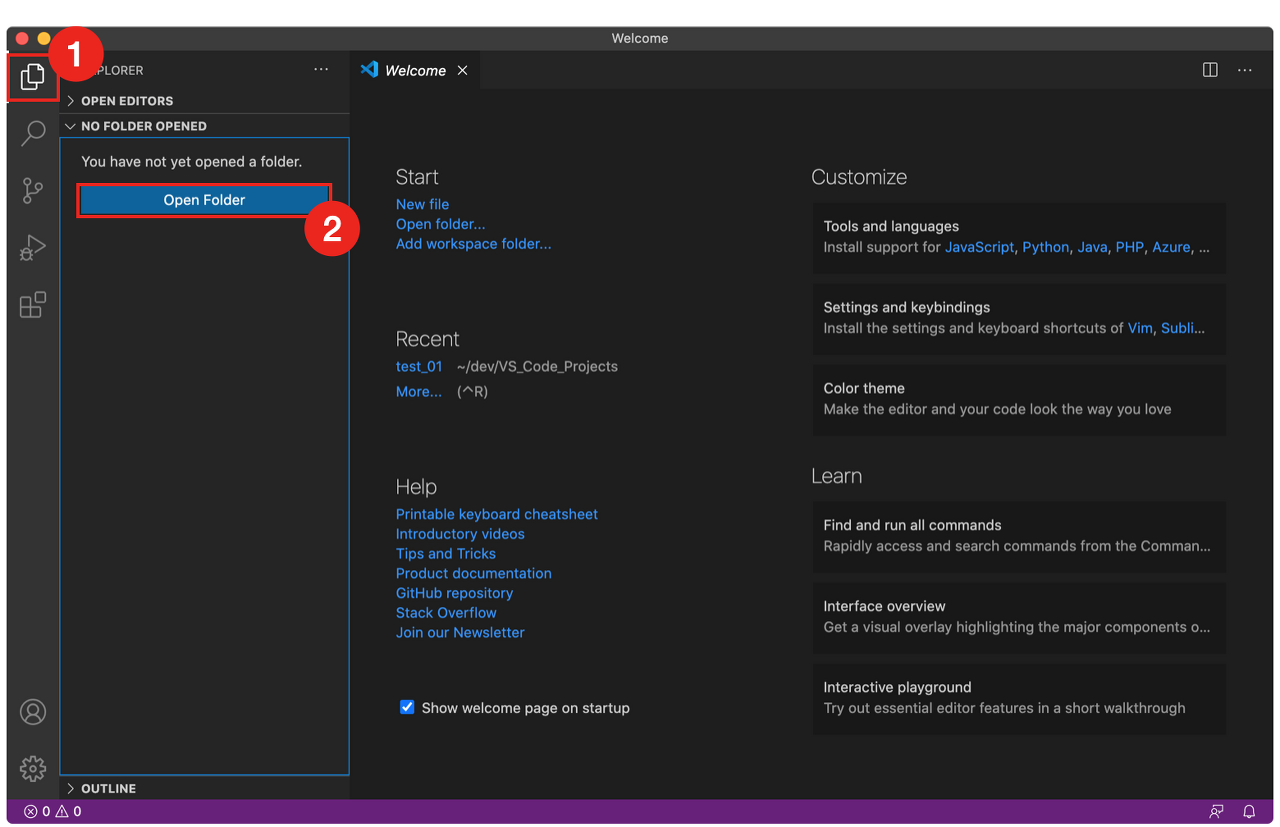1280x827 pixels.
Task: Open the Run and Debug view icon
Action: (x=33, y=247)
